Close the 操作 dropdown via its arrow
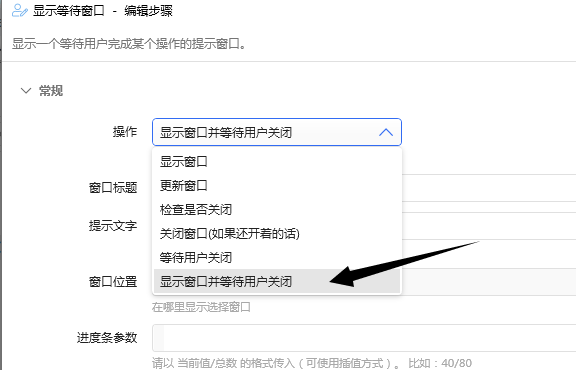The height and width of the screenshot is (370, 576). [x=386, y=132]
